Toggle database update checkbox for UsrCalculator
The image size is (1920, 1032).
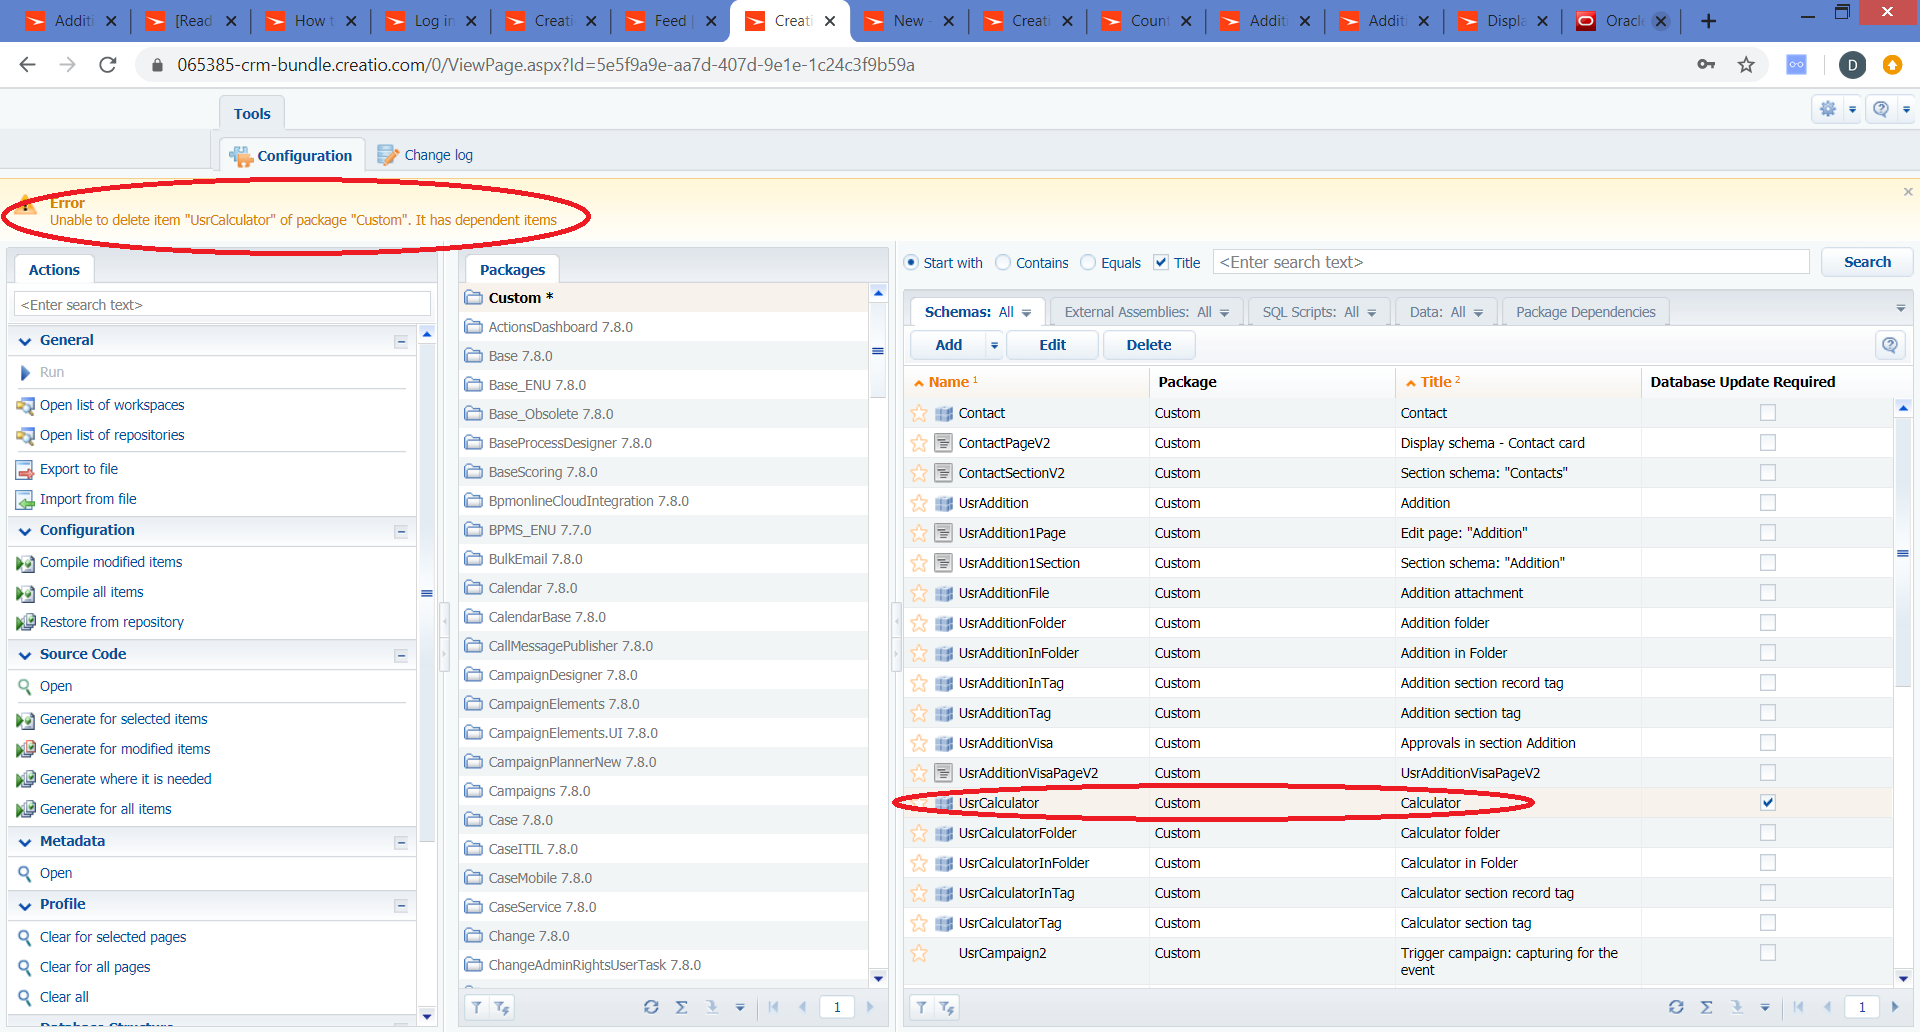tap(1768, 803)
